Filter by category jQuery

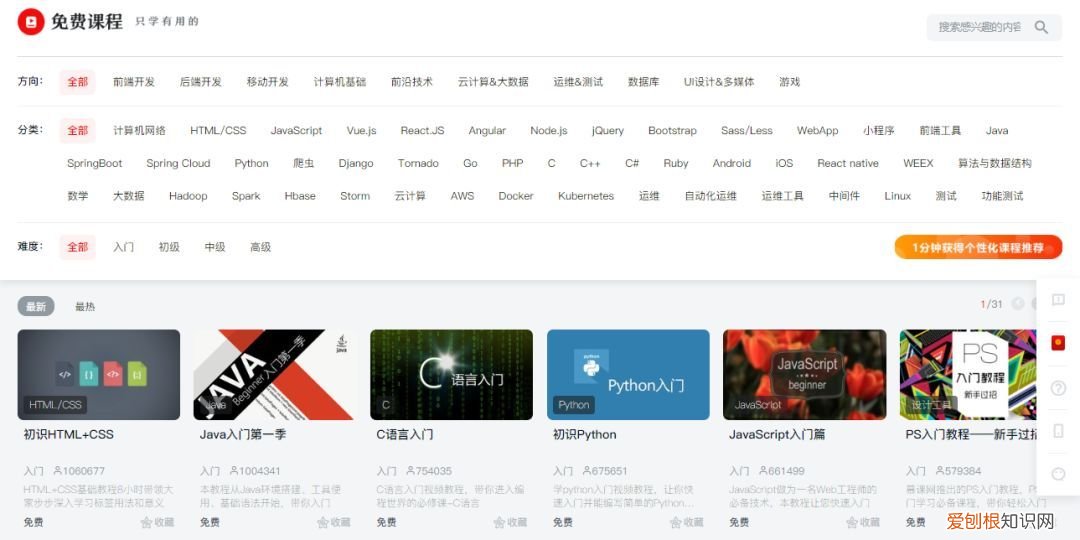coord(608,130)
